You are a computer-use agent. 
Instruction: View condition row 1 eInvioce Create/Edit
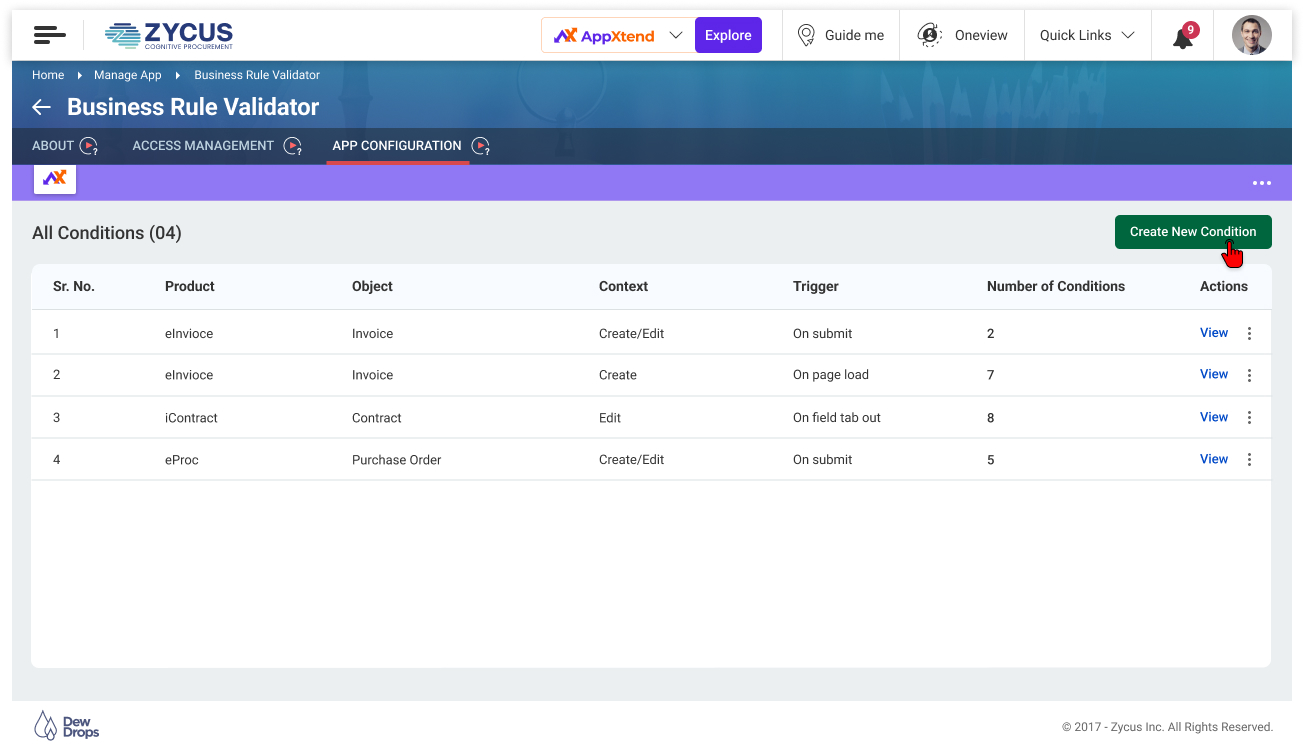point(1214,333)
